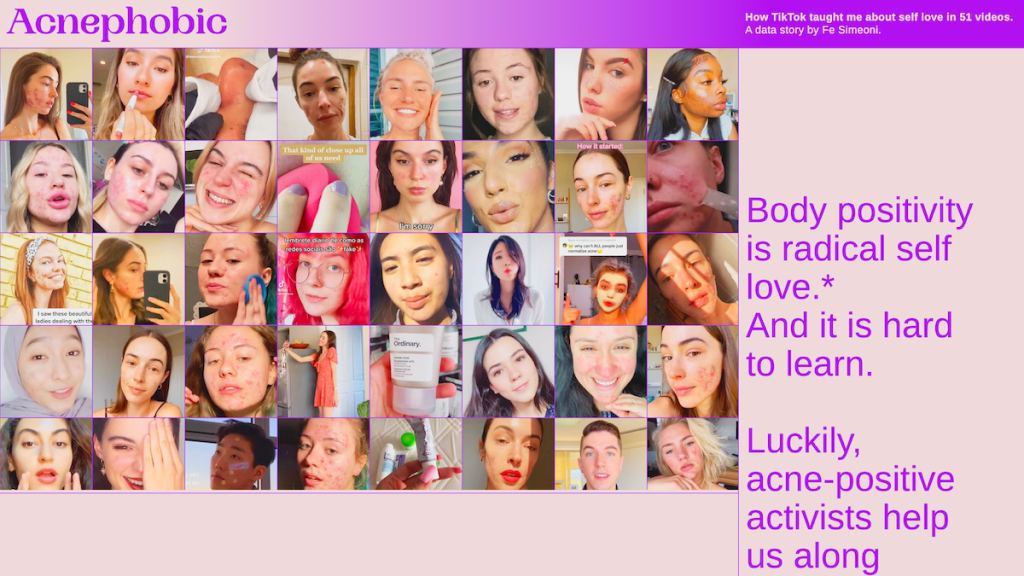Open the red phone mirror selfie thumbnail
The width and height of the screenshot is (1024, 576).
(x=46, y=94)
